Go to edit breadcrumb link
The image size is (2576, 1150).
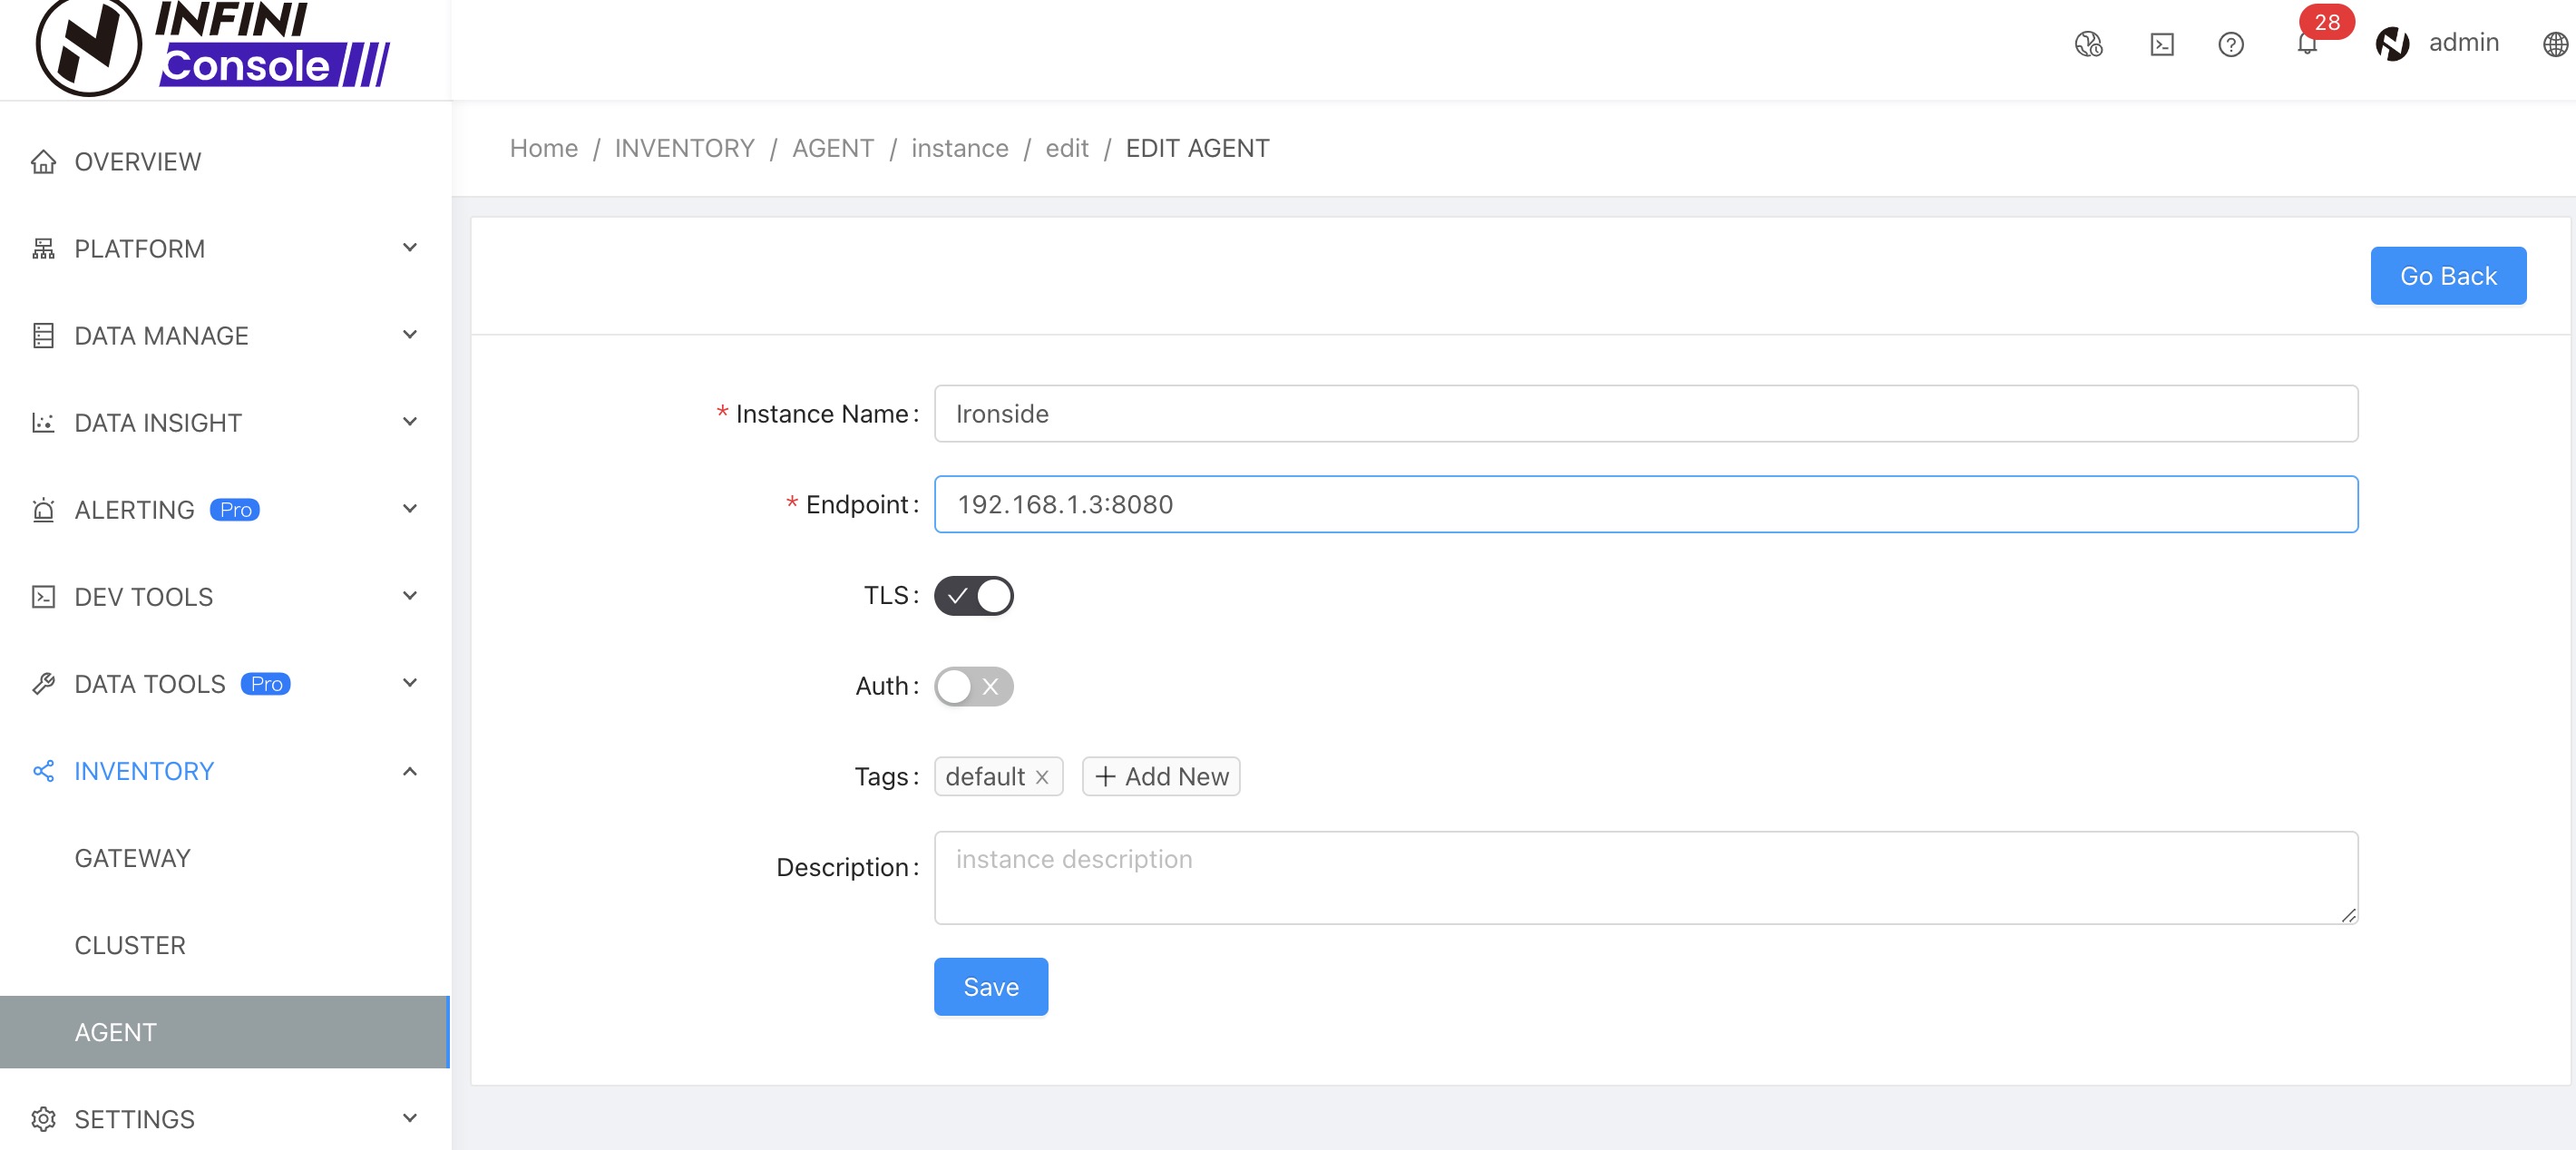(1066, 148)
